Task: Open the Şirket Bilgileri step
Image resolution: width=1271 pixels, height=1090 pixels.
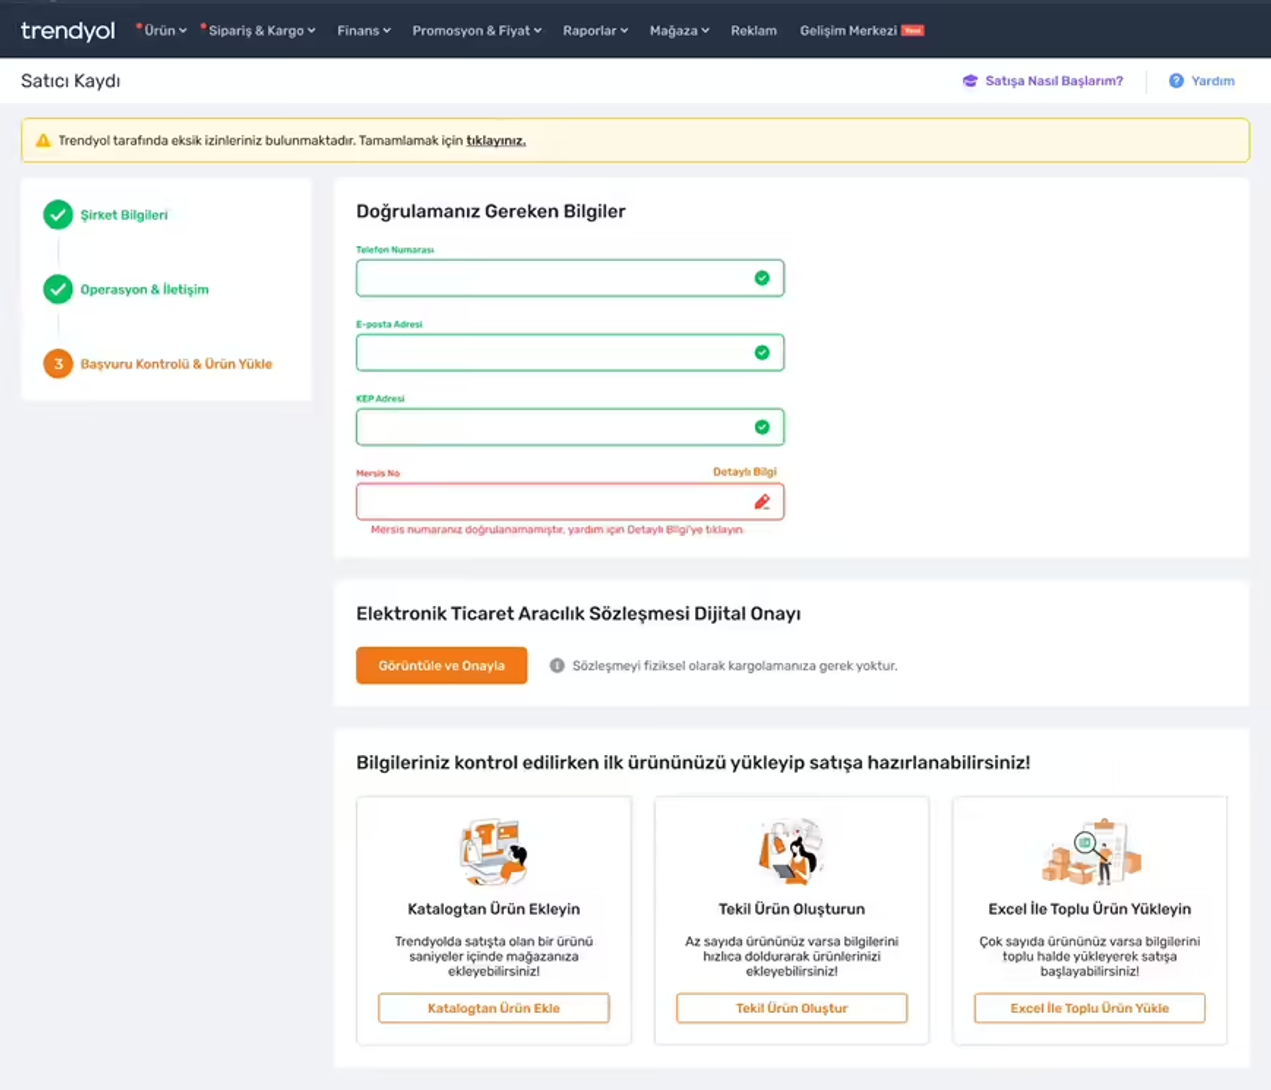Action: pos(124,215)
